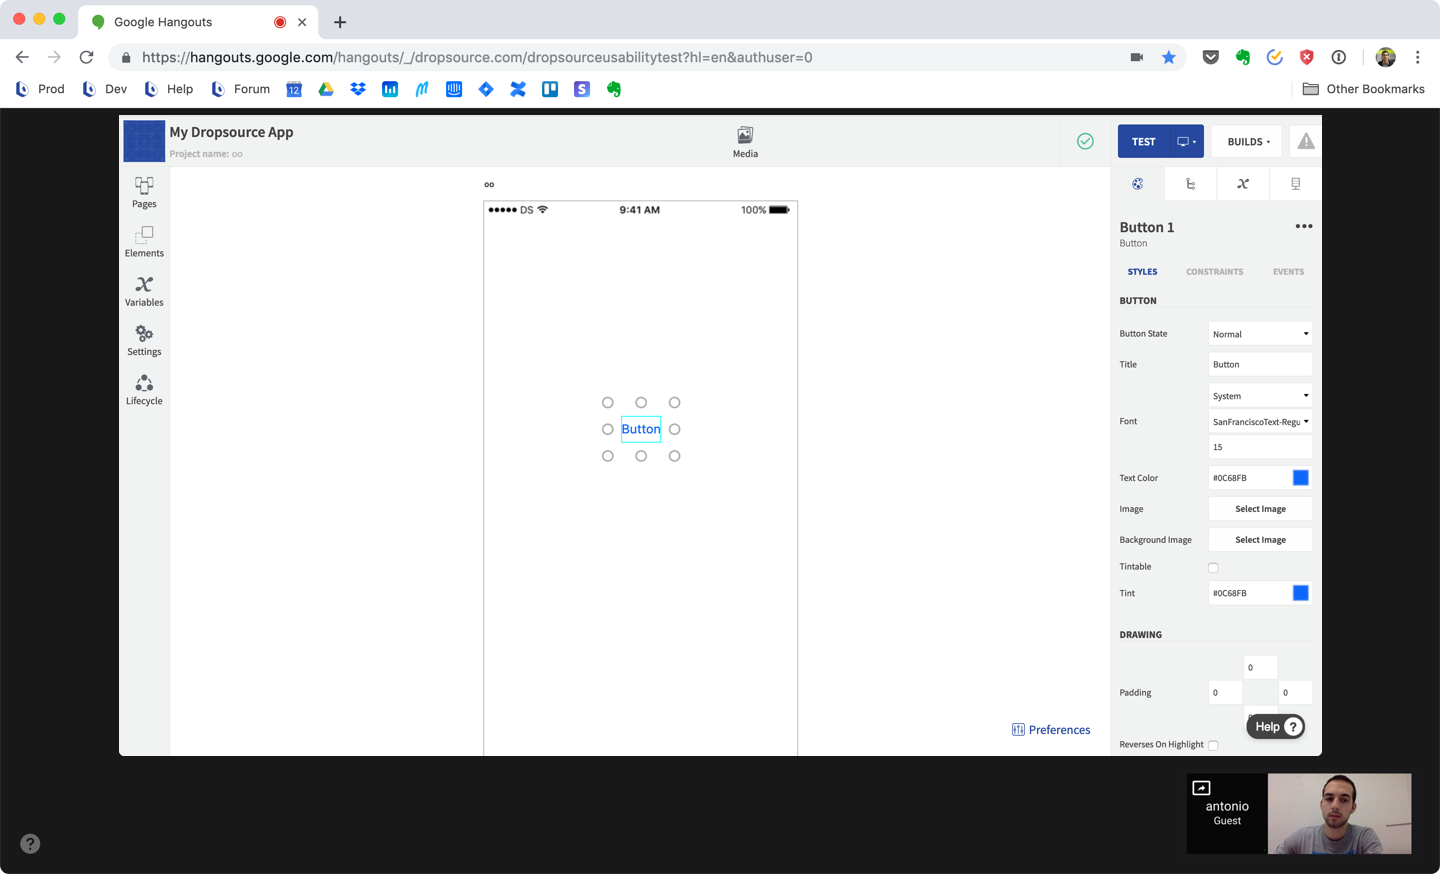This screenshot has height=874, width=1440.
Task: Open the Preferences link
Action: tap(1051, 730)
